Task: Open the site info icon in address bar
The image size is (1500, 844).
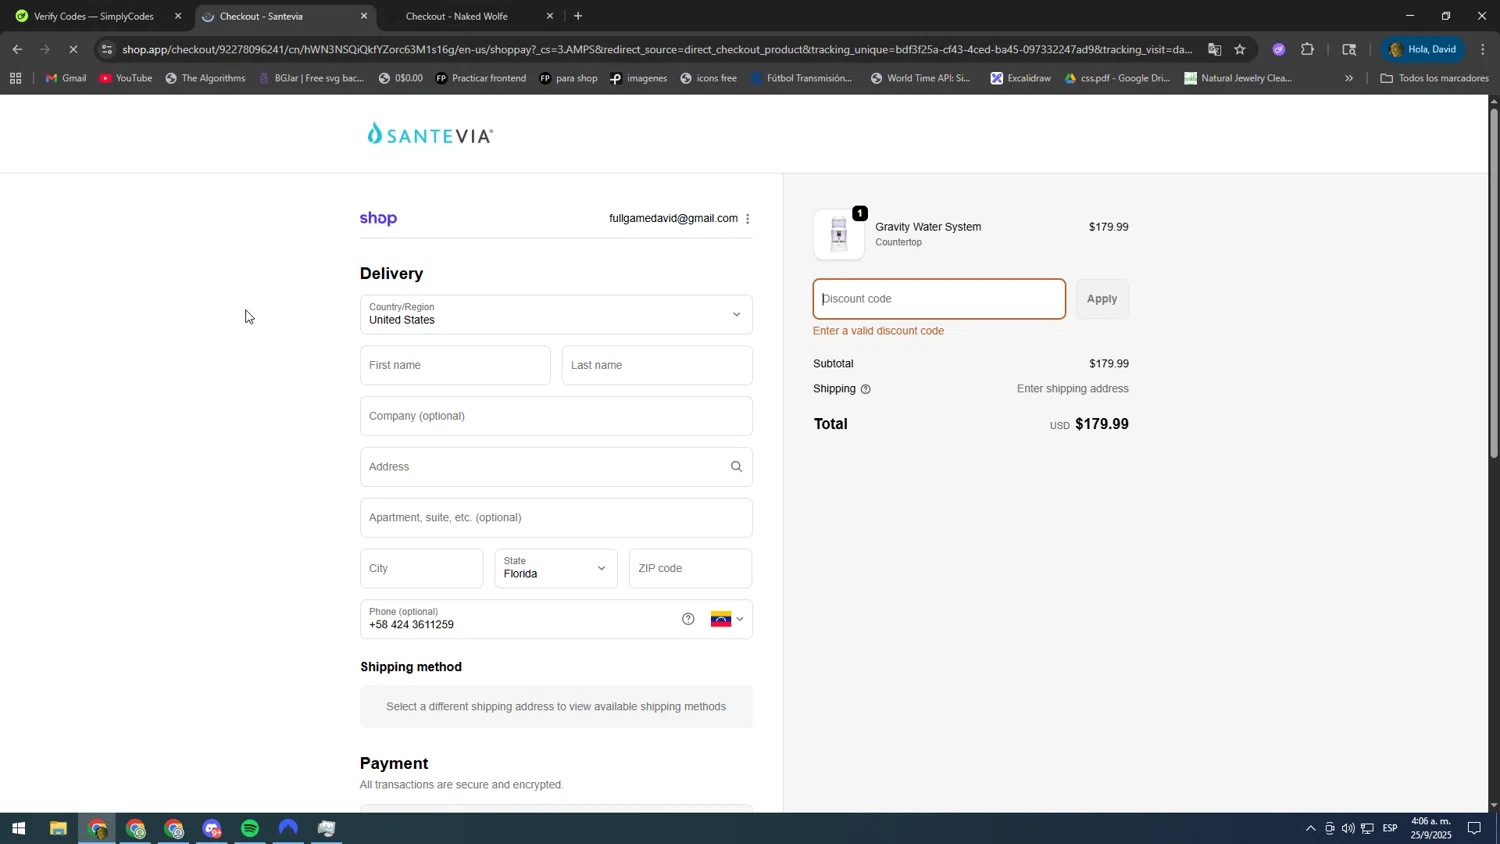Action: coord(107,49)
